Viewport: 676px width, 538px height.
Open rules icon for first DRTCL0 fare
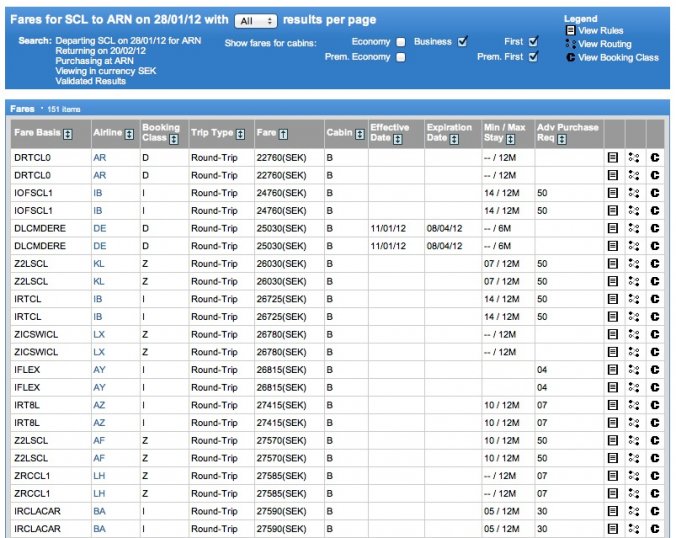click(613, 158)
